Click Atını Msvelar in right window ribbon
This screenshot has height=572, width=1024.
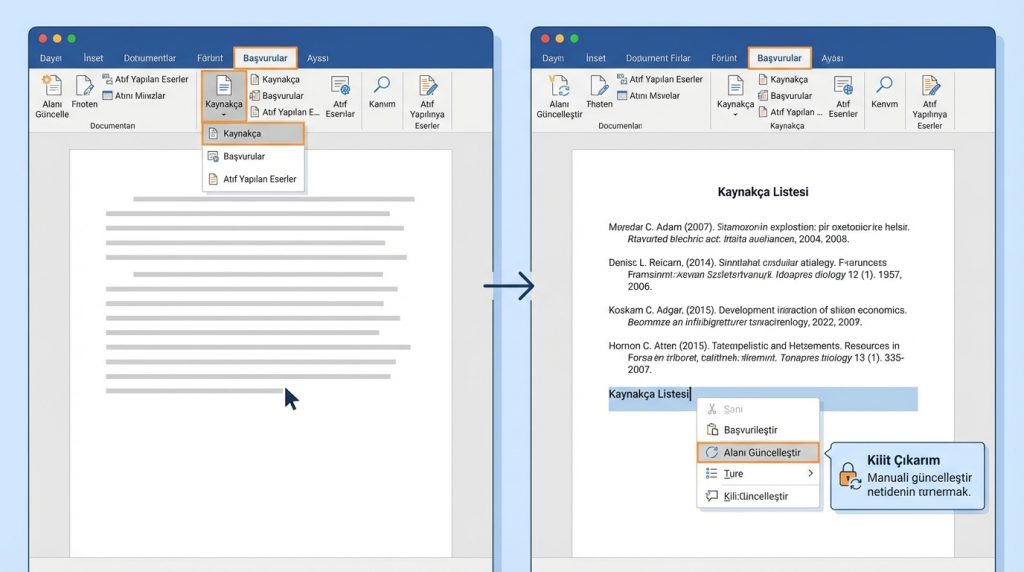point(648,95)
